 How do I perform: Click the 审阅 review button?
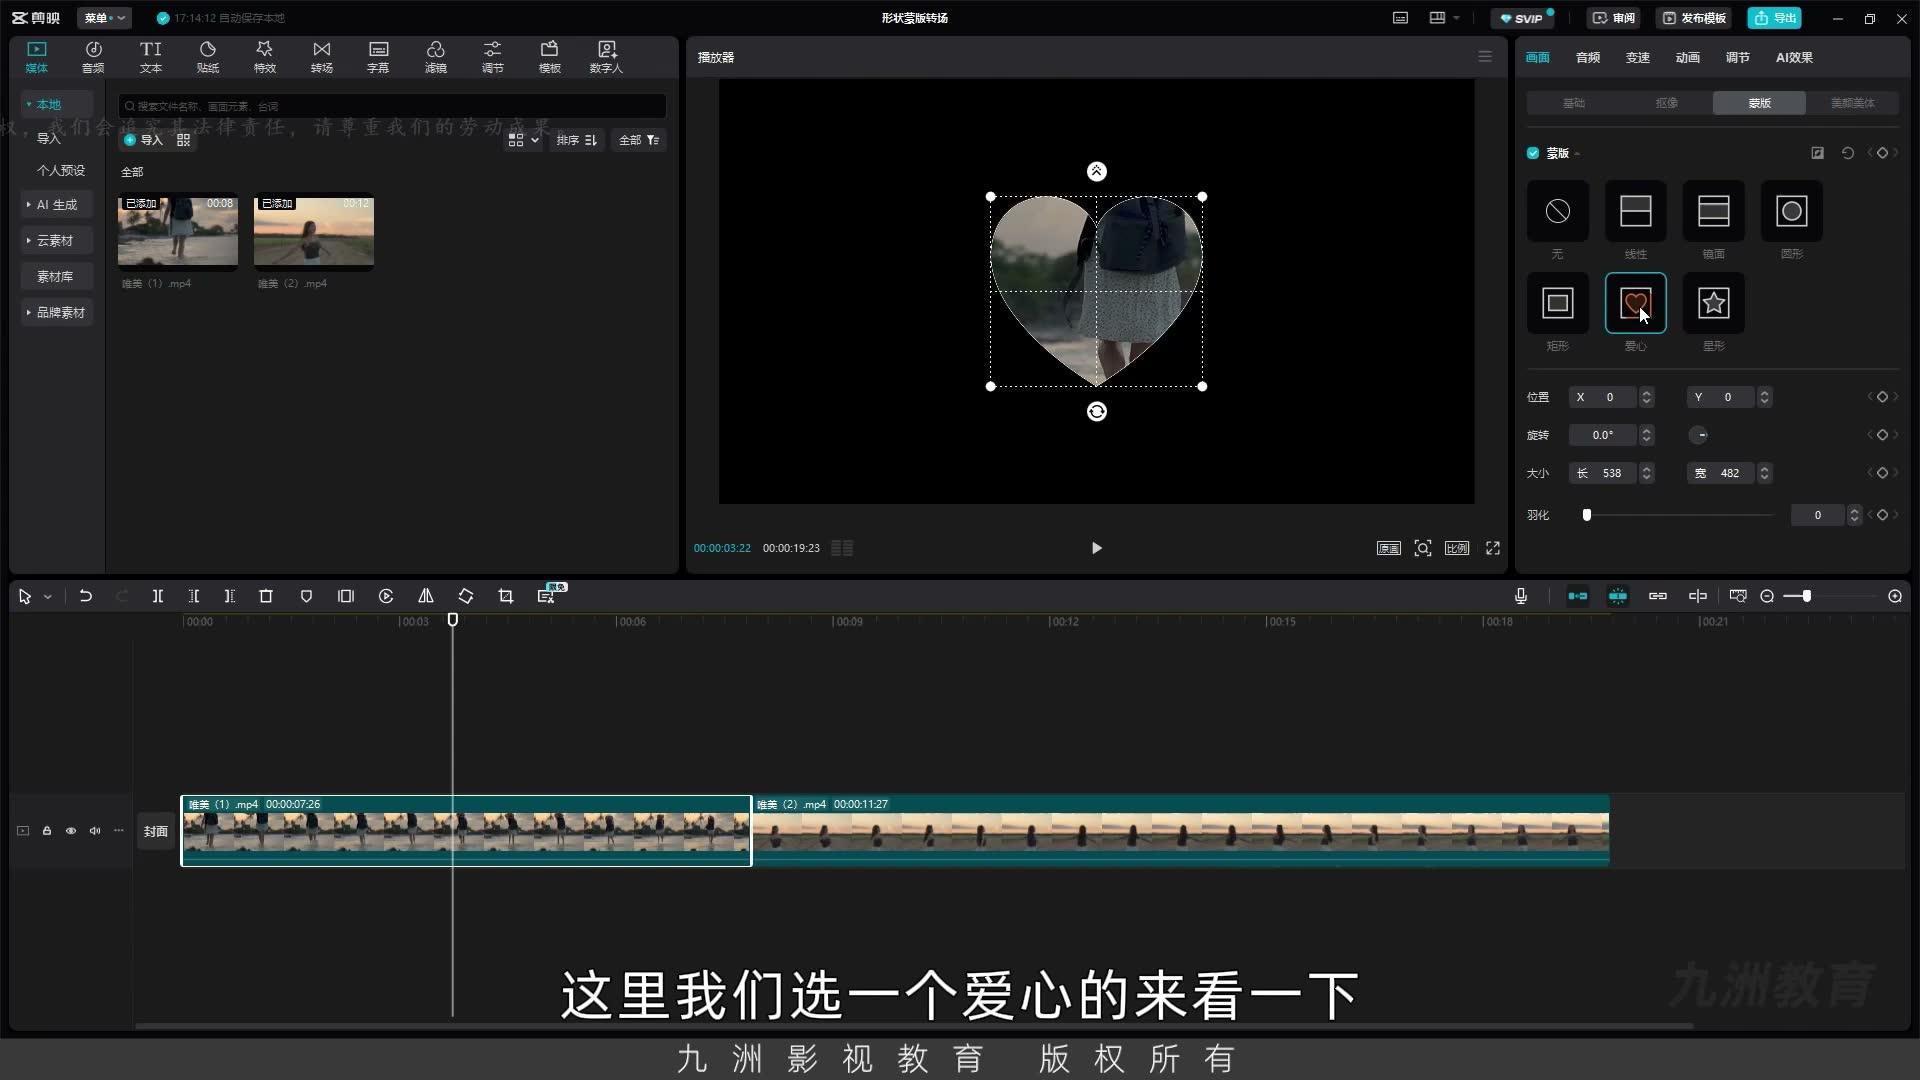pos(1613,18)
